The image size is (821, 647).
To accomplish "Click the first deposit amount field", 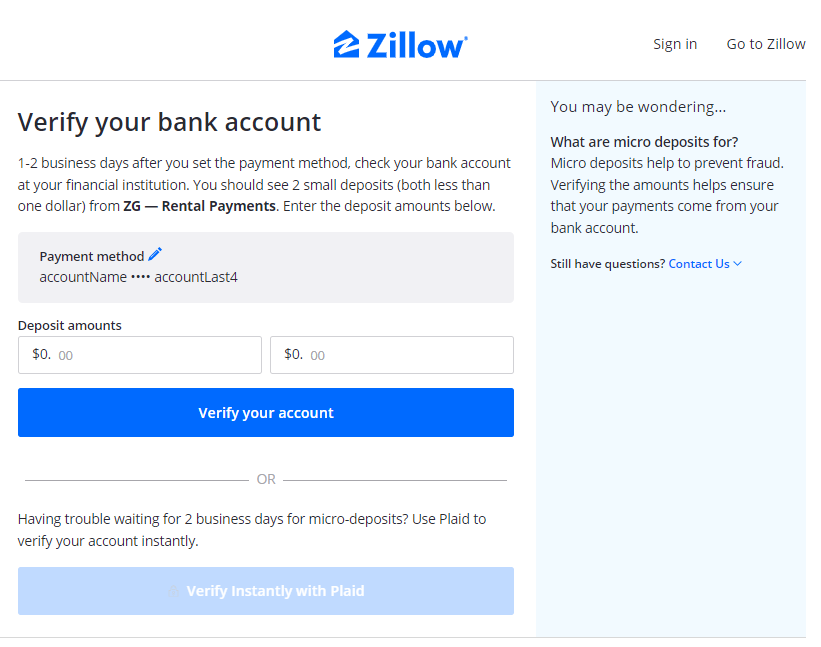I will (139, 354).
